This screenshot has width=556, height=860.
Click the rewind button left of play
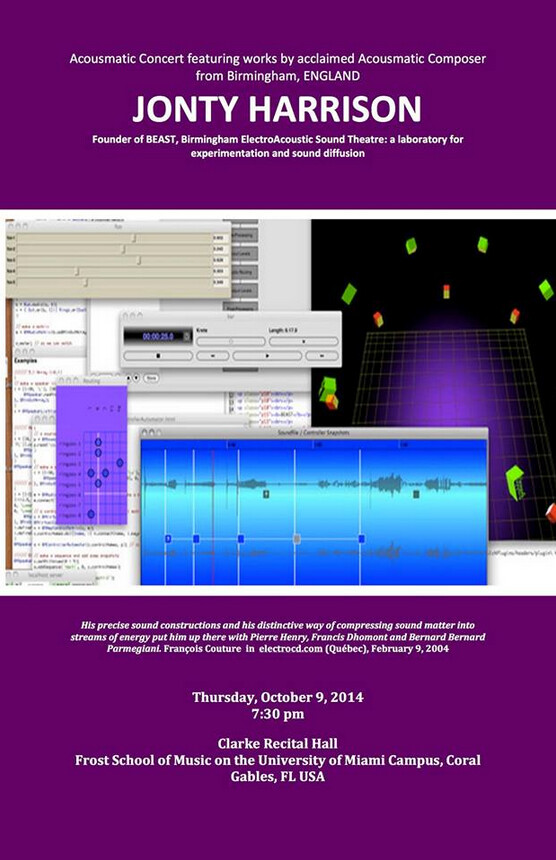pos(213,355)
